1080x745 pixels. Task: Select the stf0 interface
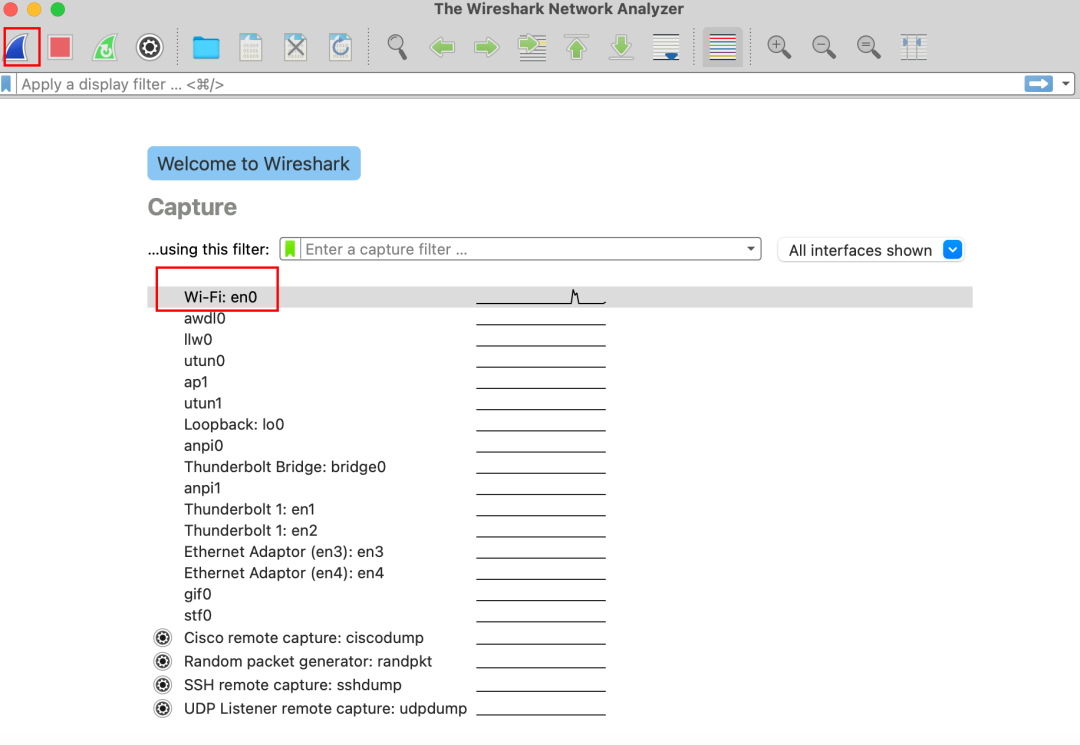point(197,616)
